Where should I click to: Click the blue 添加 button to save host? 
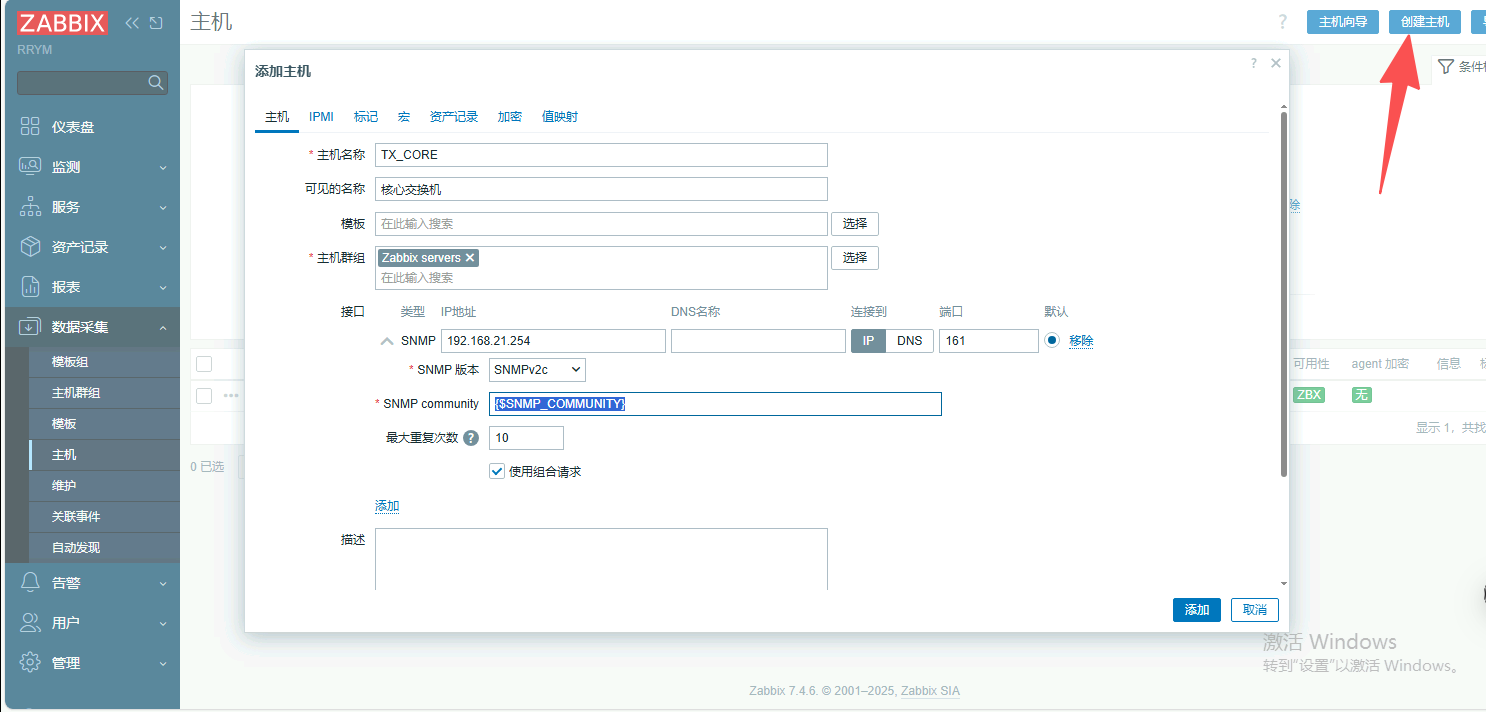1196,610
